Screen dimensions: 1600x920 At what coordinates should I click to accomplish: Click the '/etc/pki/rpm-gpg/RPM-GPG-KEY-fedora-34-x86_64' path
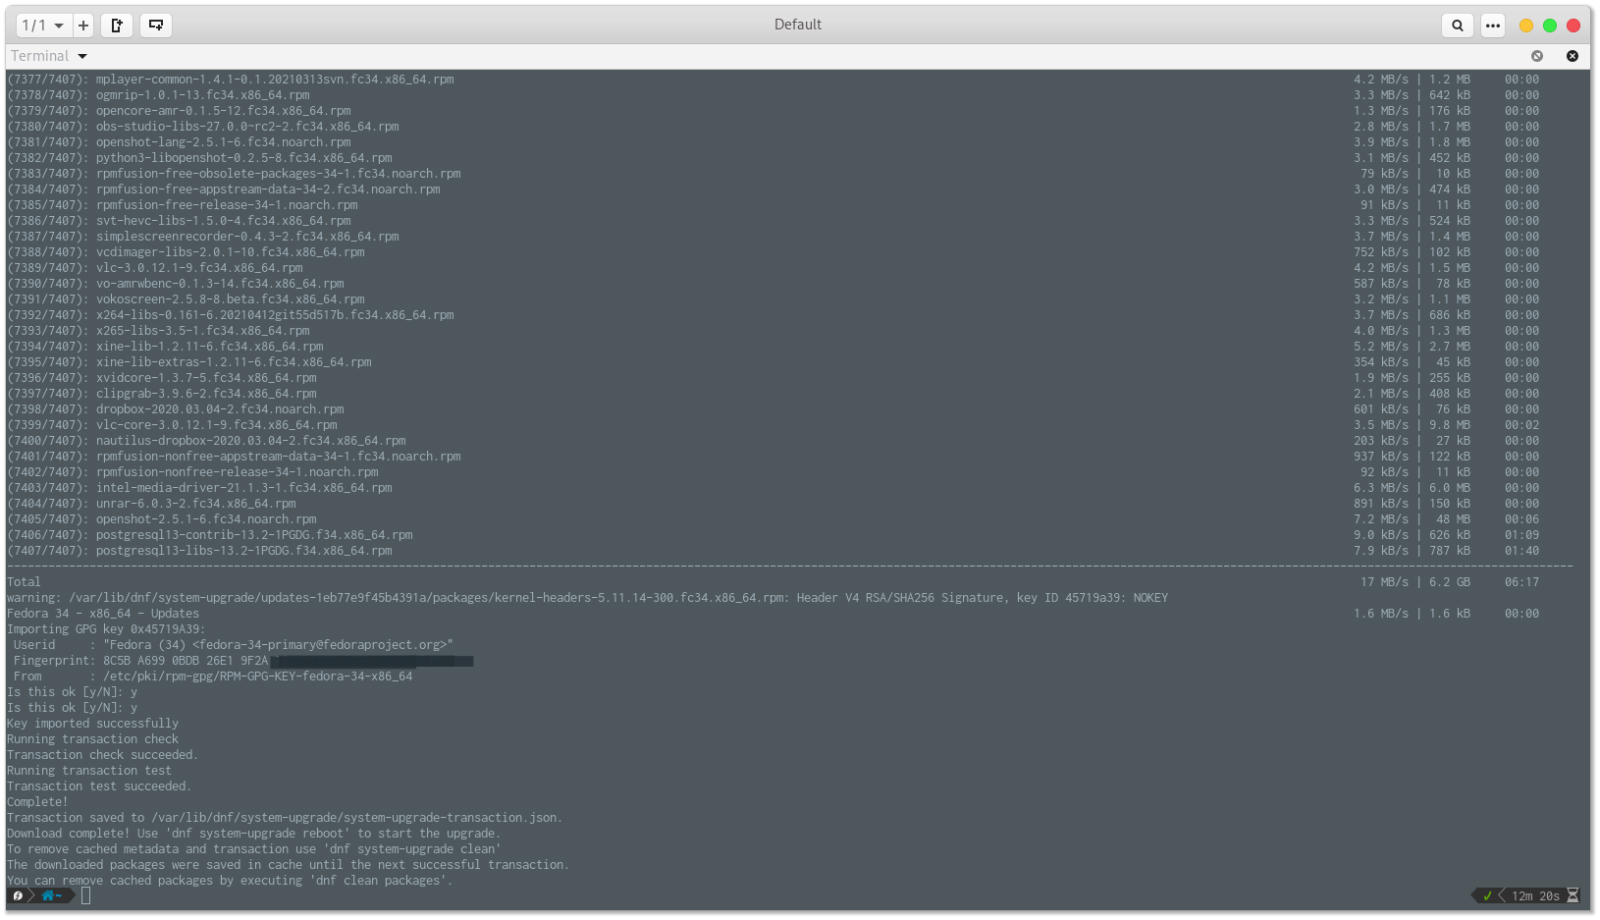coord(258,676)
